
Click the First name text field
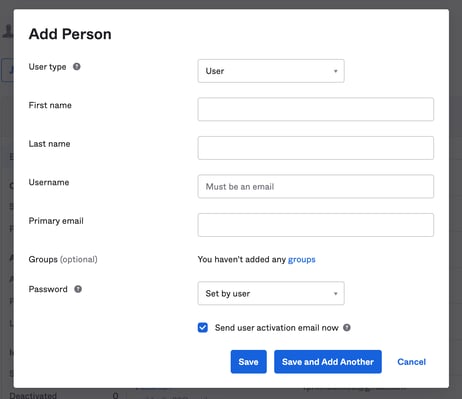click(x=316, y=109)
